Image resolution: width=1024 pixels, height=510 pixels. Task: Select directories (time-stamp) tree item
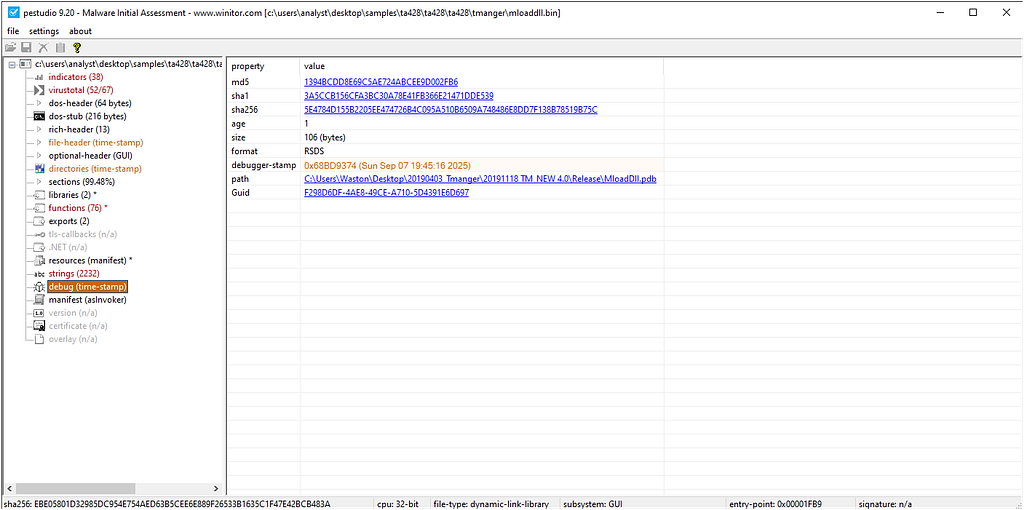[95, 168]
